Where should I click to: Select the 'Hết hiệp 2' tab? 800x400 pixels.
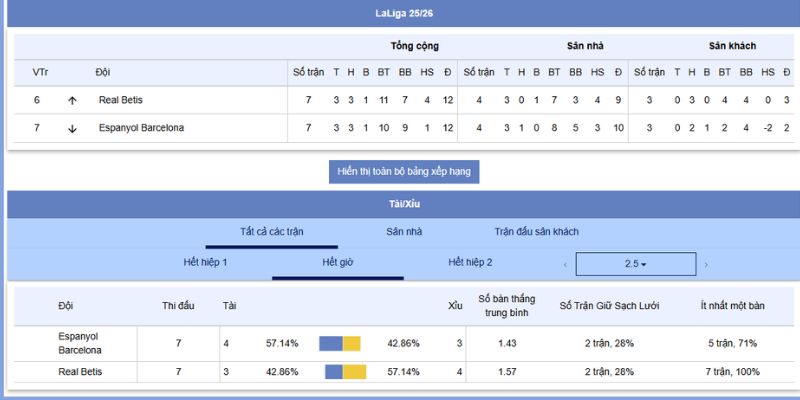click(470, 262)
